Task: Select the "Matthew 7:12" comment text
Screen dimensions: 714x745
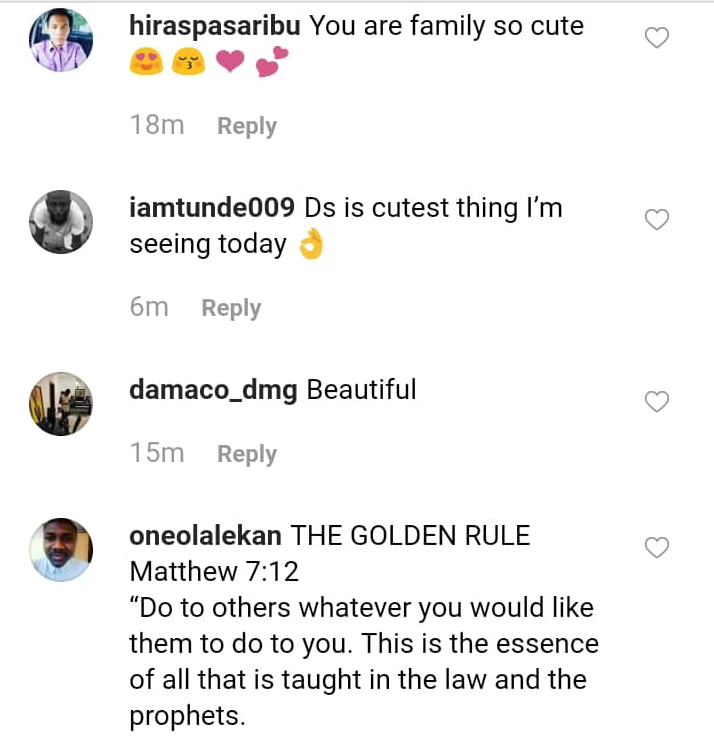Action: point(212,571)
